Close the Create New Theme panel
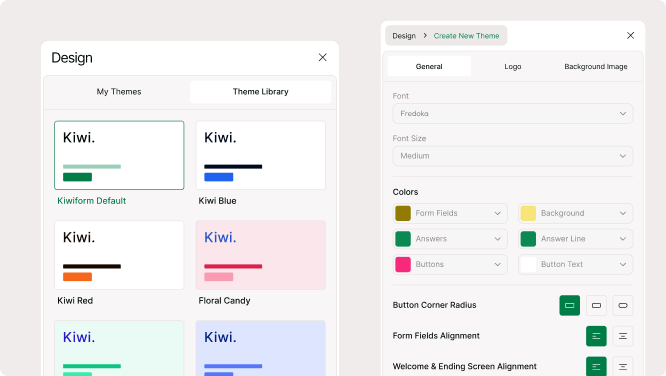Viewport: 666px width, 376px height. coord(630,36)
